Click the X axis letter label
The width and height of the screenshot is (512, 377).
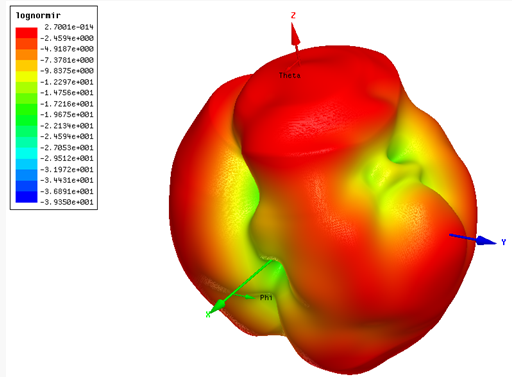point(208,314)
